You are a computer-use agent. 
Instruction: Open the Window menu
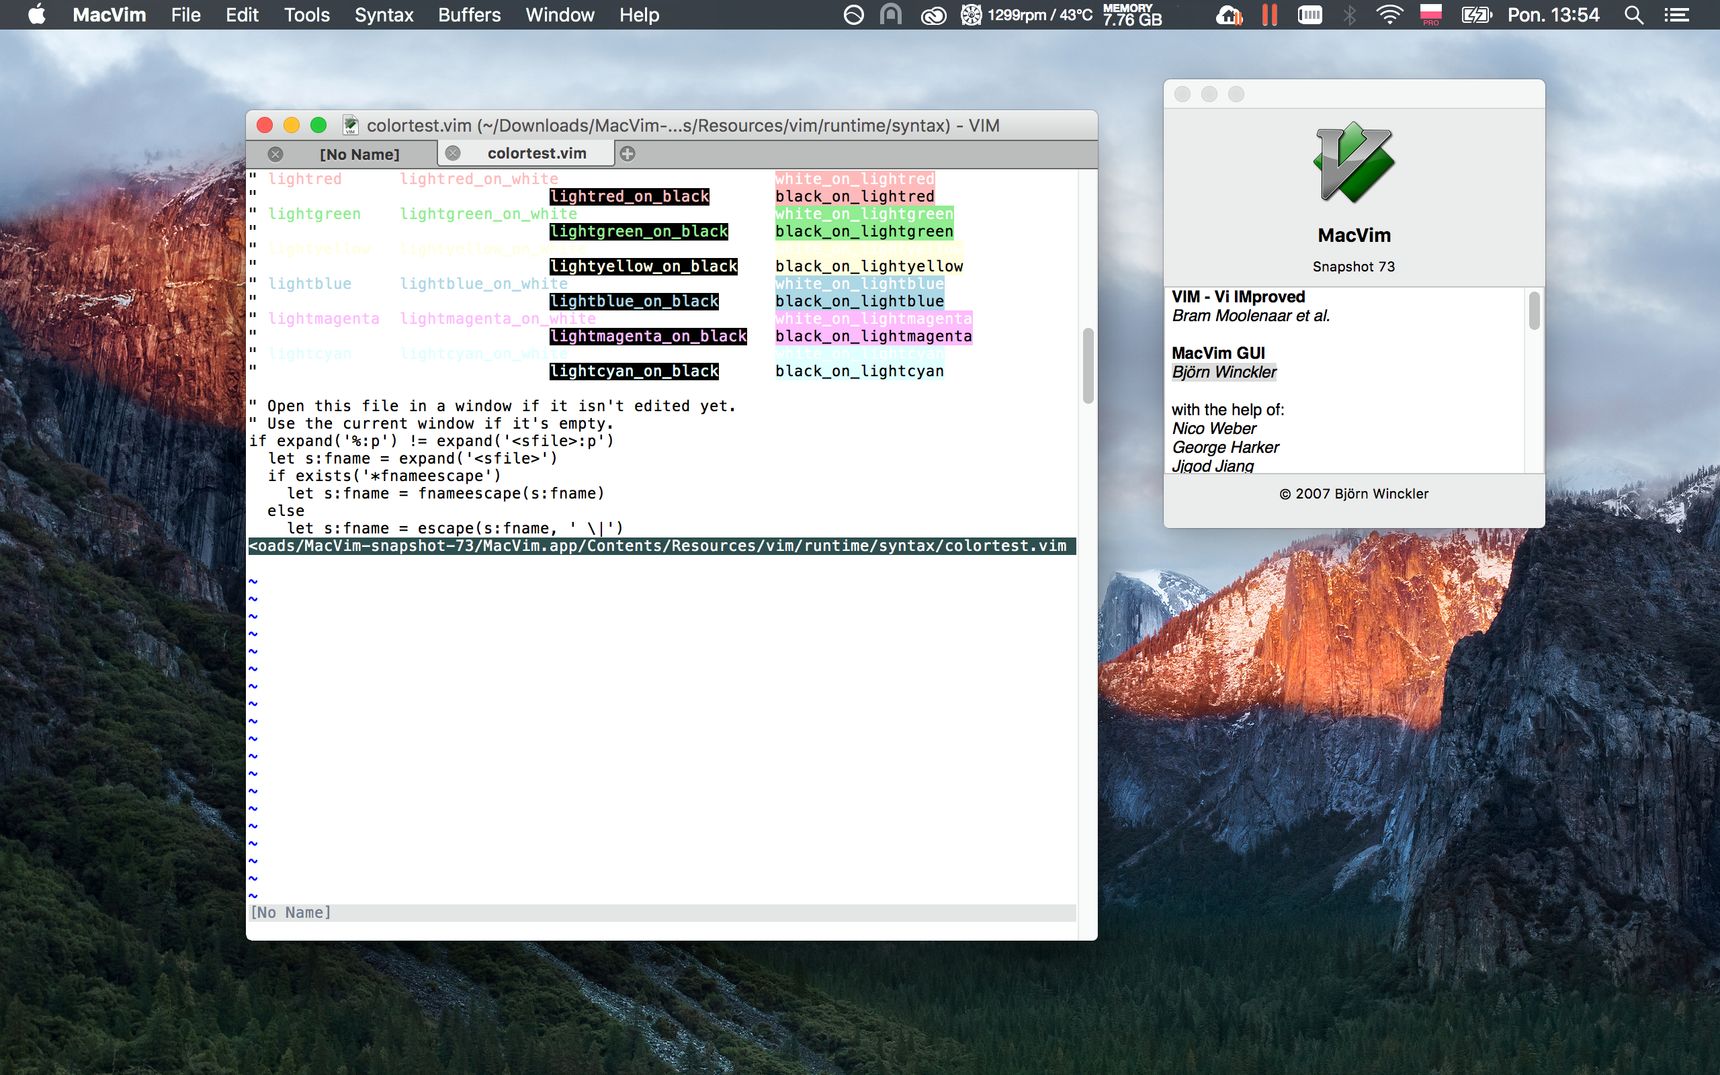coord(560,15)
